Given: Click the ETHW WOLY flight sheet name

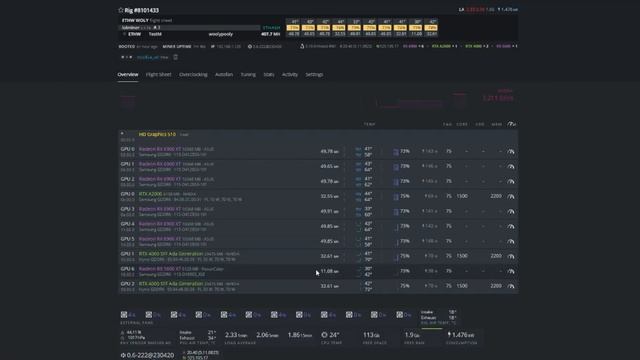Looking at the screenshot, I should [x=135, y=20].
